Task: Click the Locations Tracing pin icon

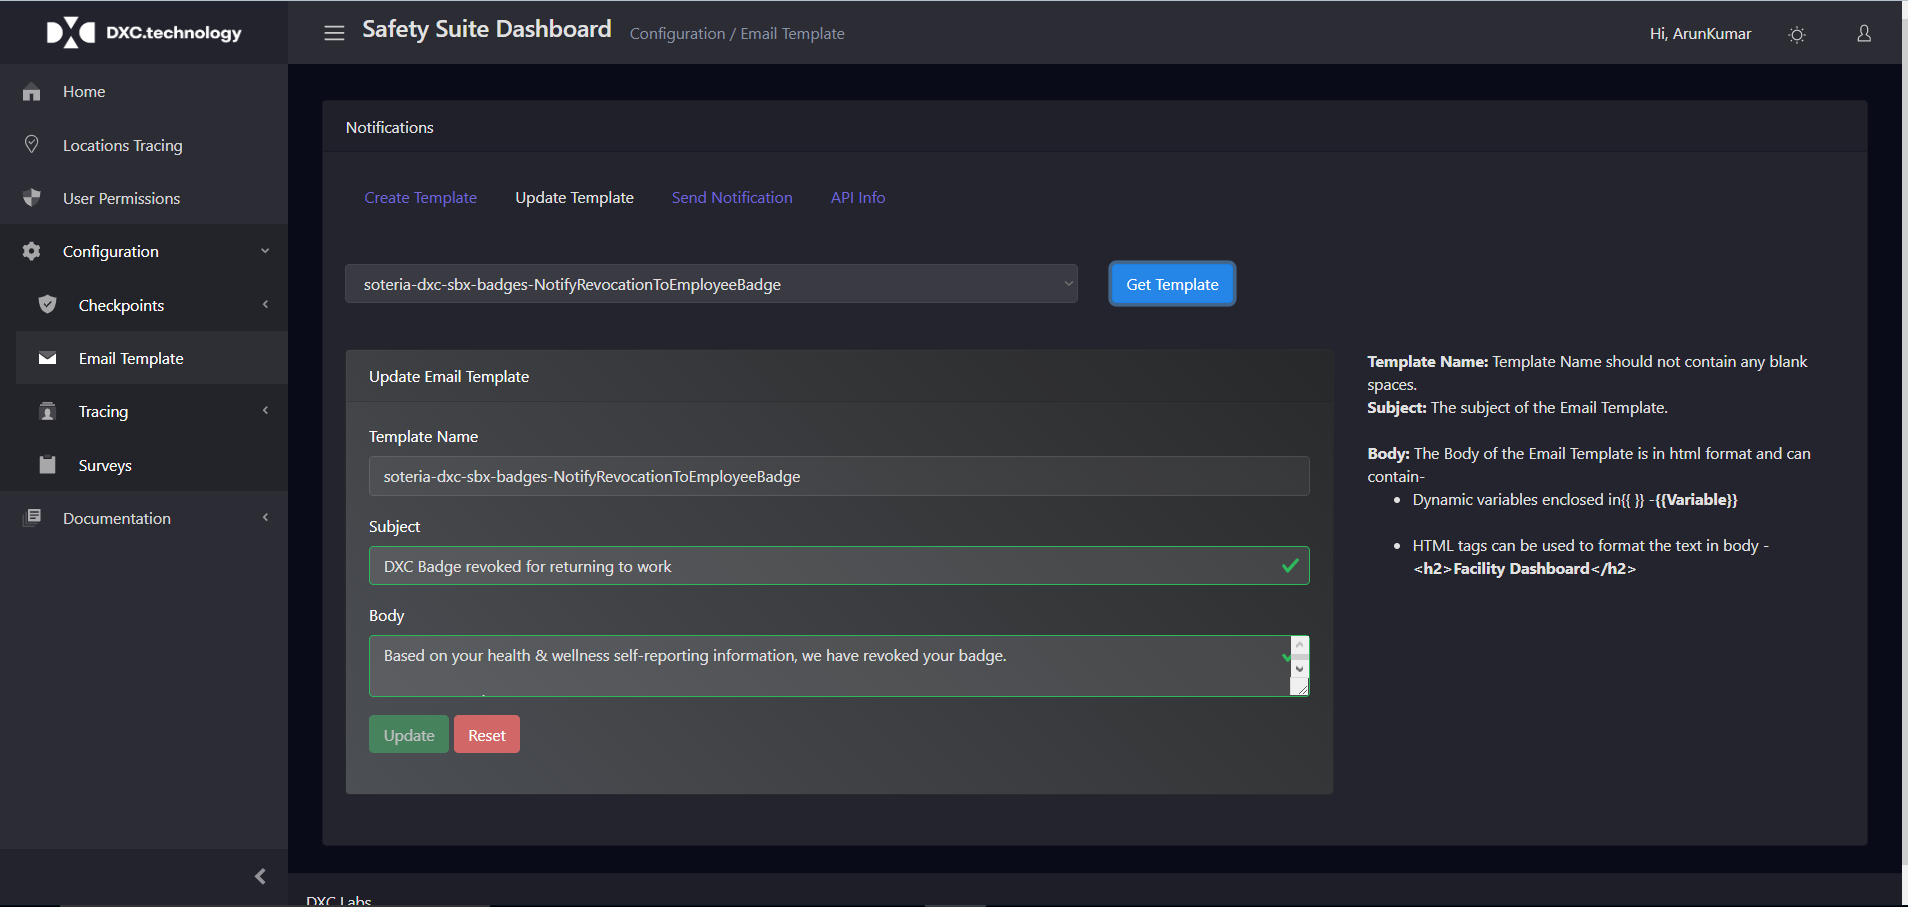Action: [x=32, y=145]
